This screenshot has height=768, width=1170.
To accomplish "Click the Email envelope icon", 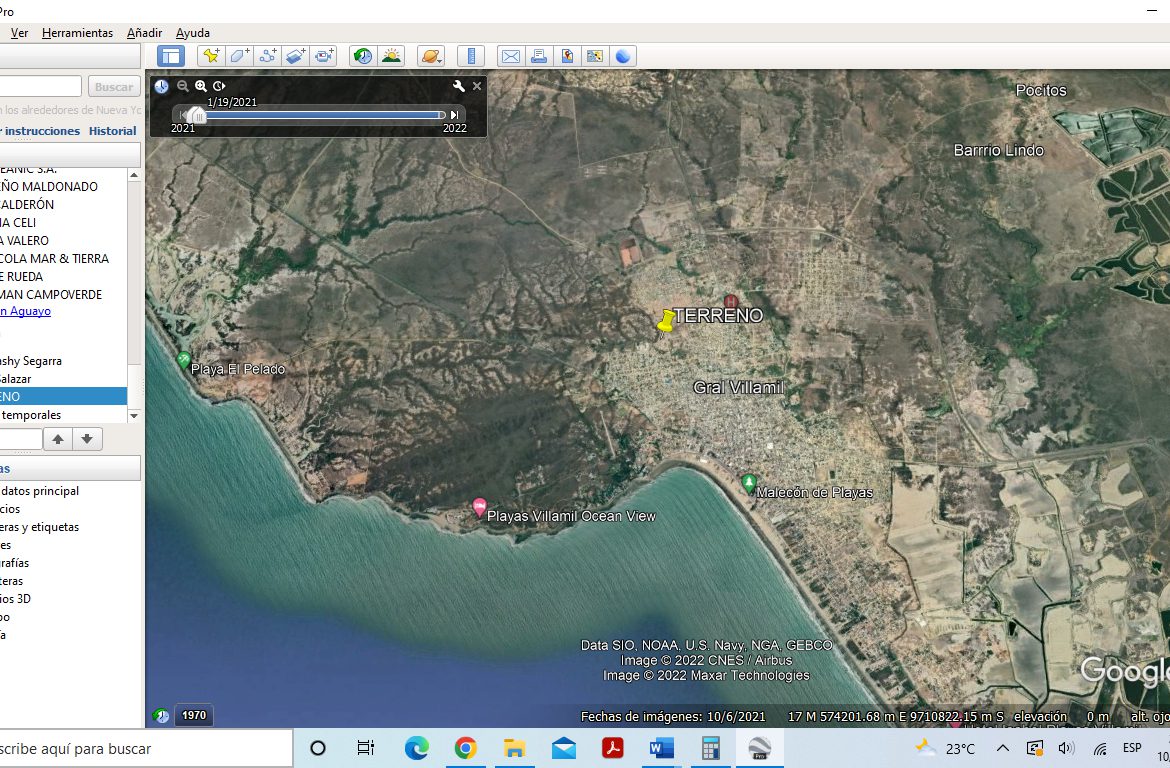I will click(x=511, y=56).
